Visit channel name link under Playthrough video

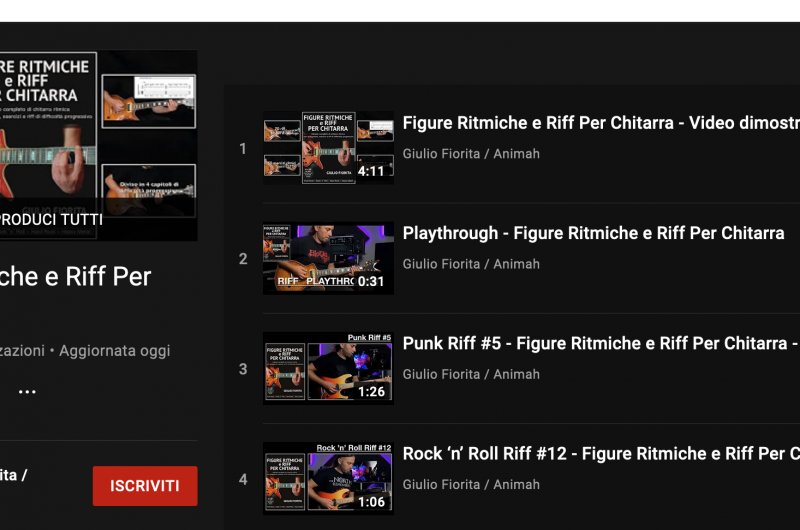(471, 264)
